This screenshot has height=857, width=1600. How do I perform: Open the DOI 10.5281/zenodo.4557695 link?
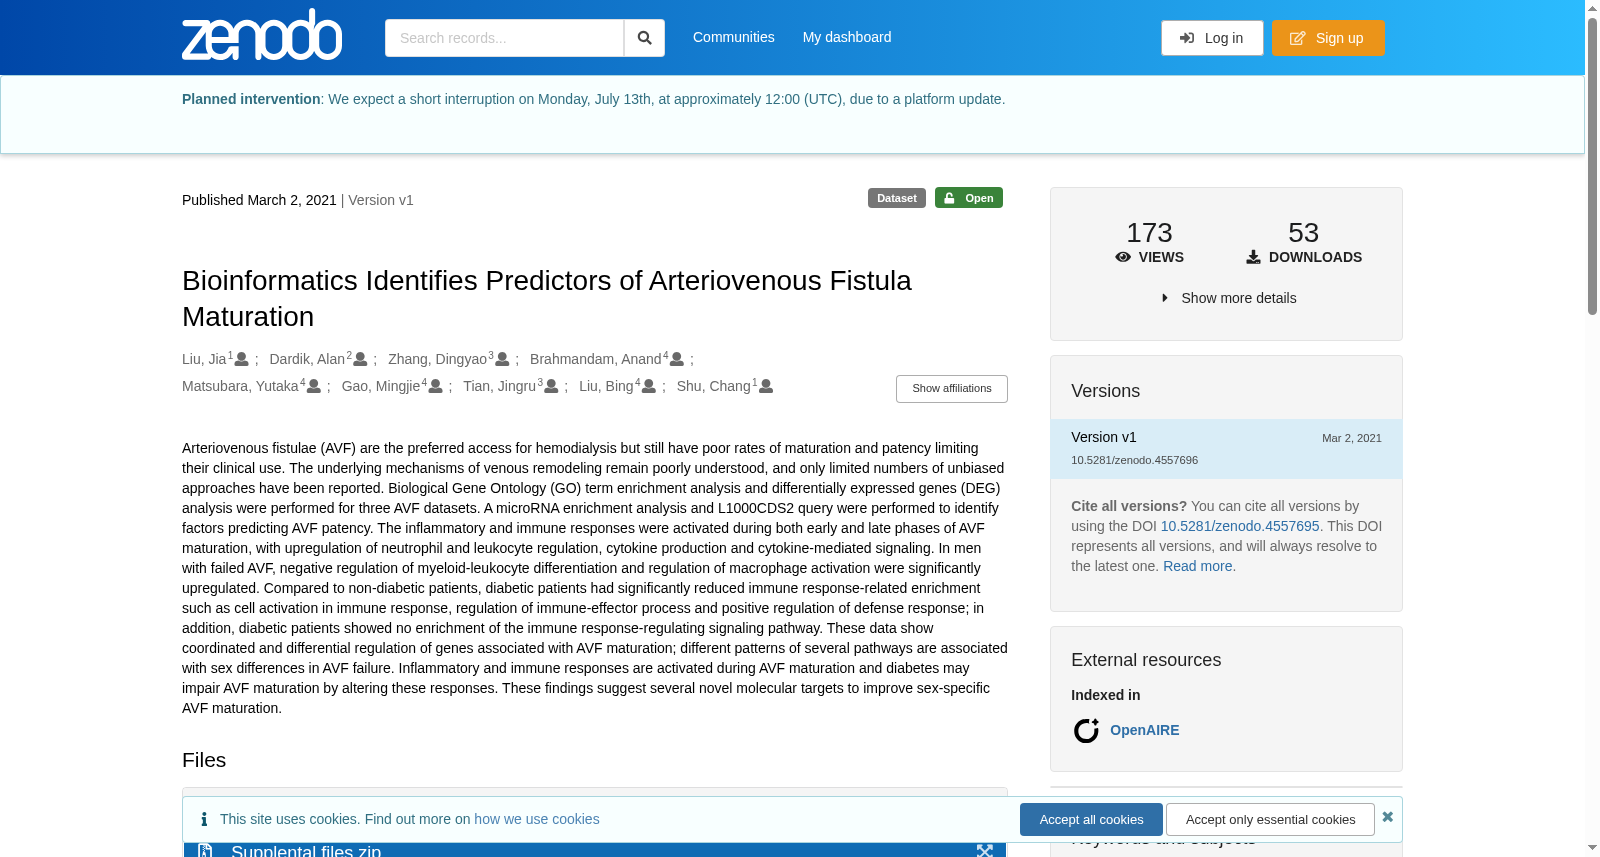1240,526
